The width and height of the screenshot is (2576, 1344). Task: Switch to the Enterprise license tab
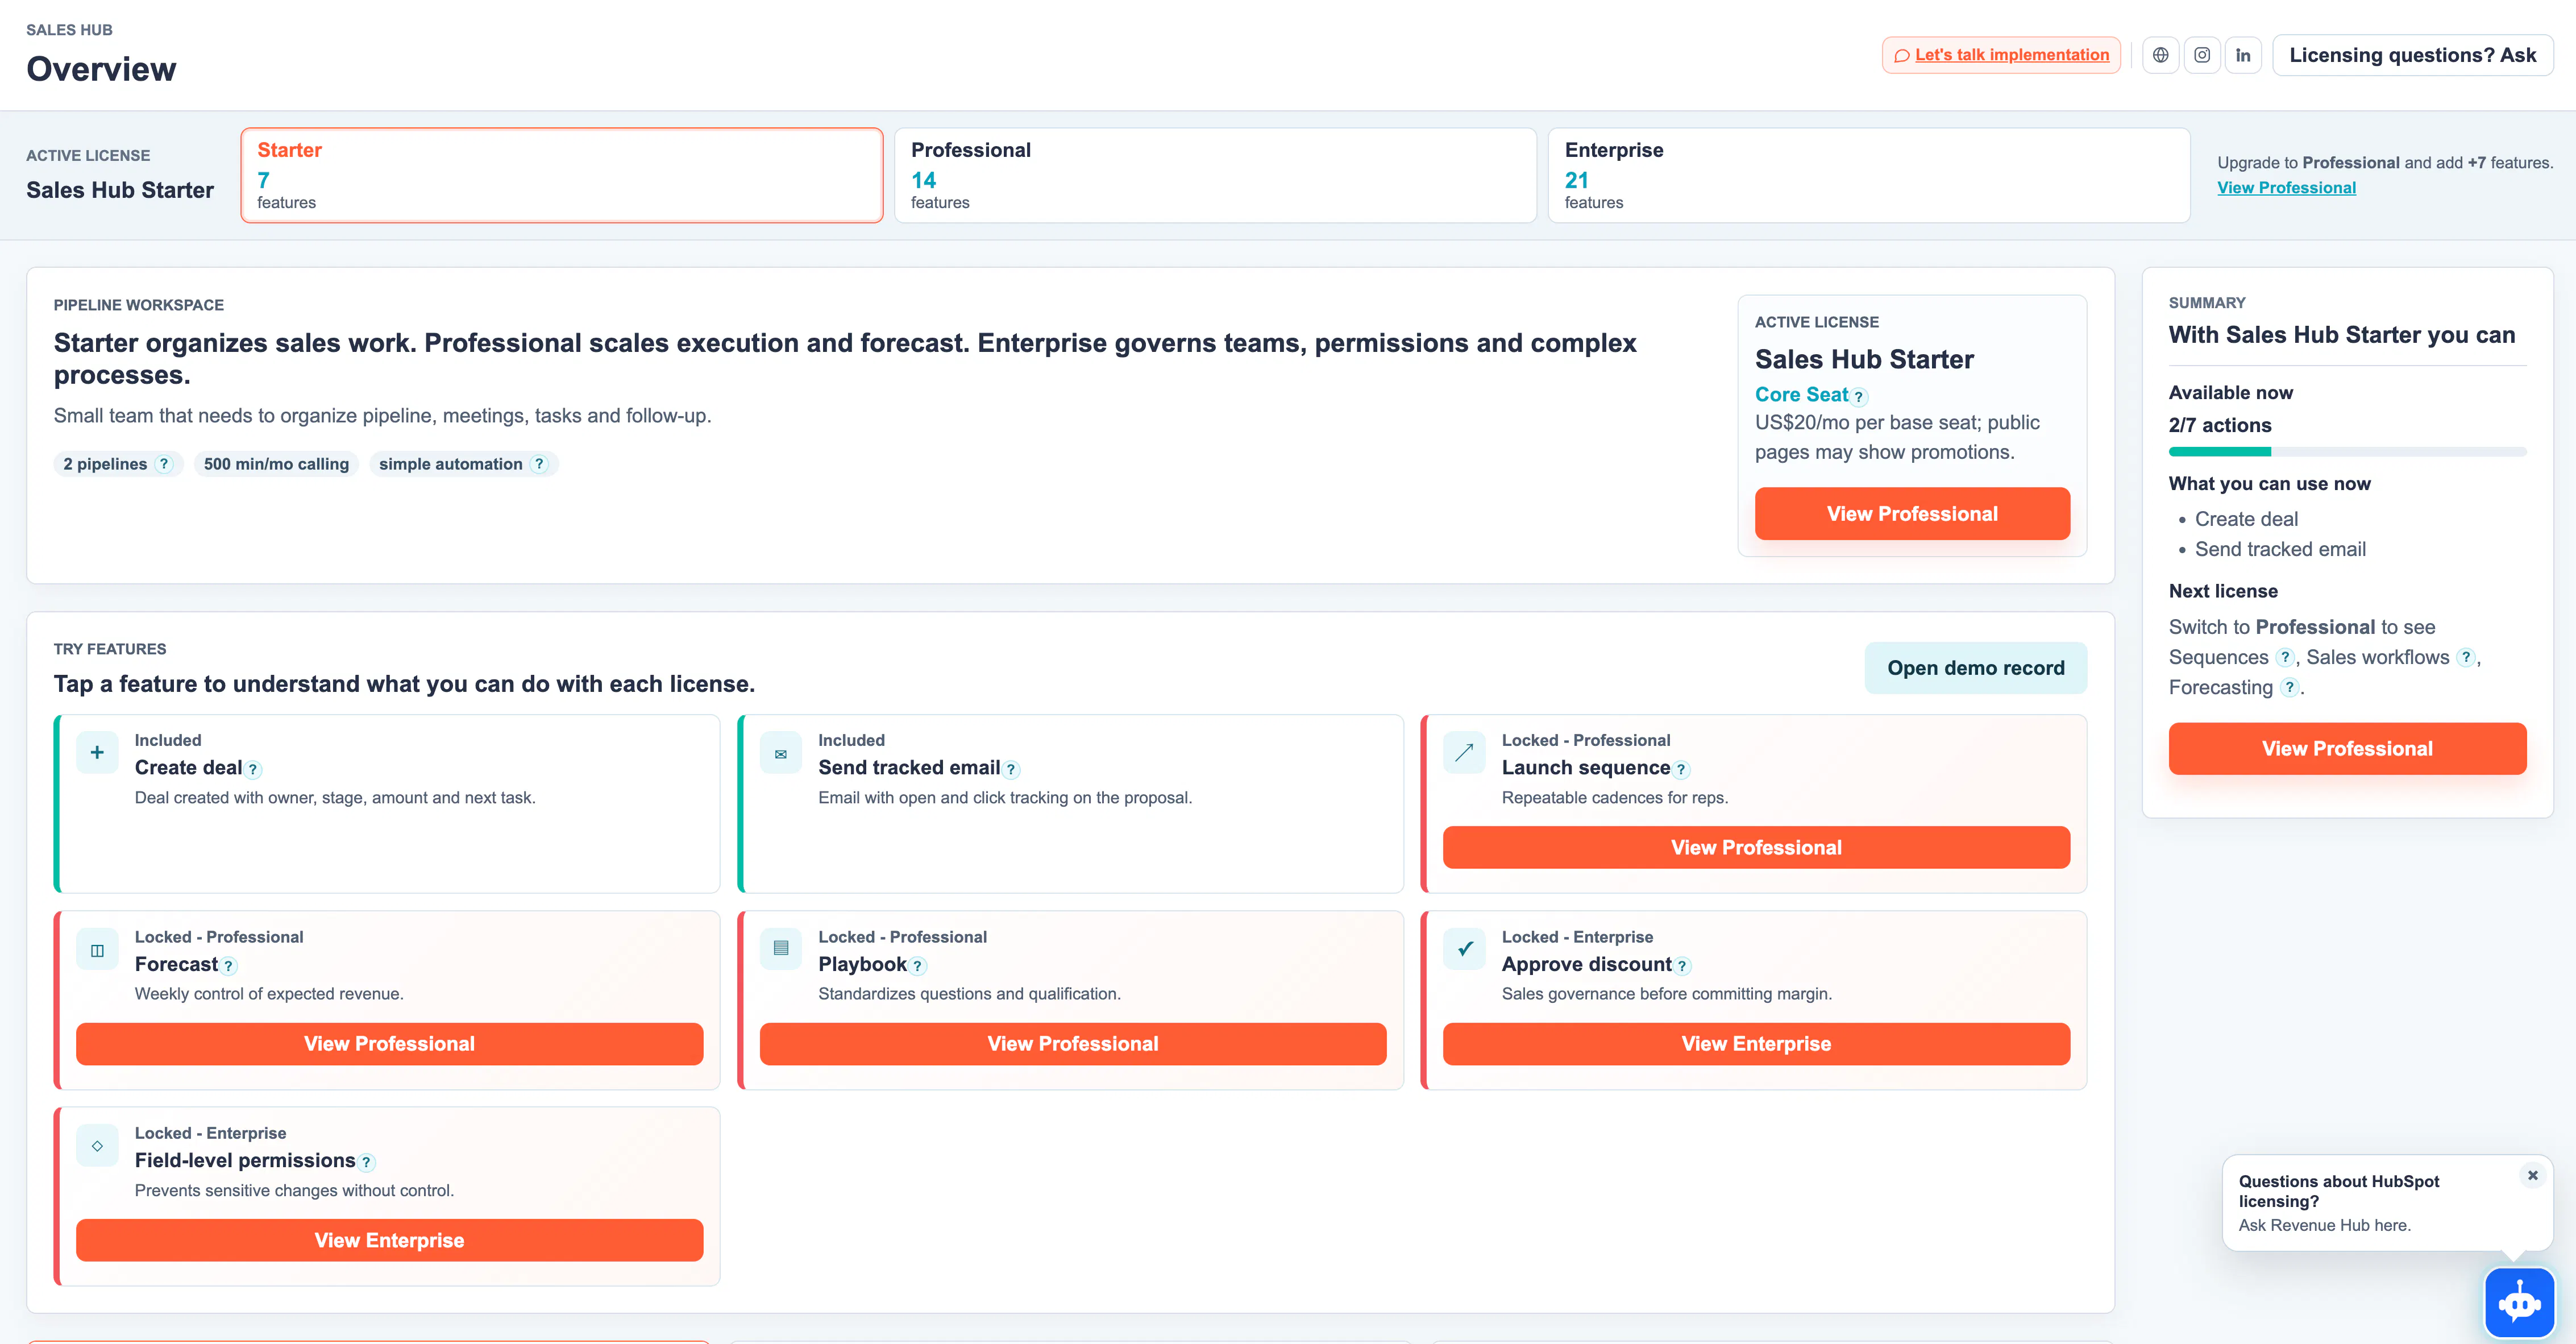1869,175
